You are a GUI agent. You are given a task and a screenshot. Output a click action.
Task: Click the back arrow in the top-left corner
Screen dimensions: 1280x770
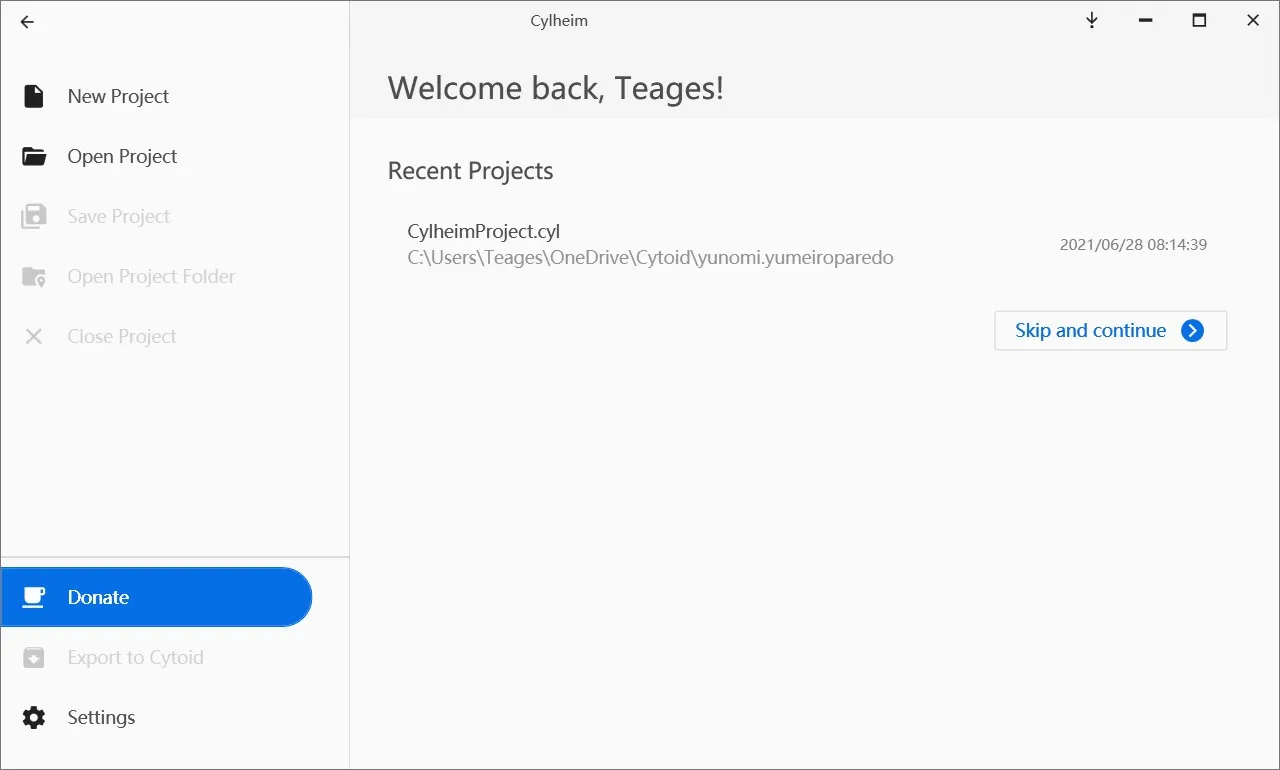tap(26, 21)
